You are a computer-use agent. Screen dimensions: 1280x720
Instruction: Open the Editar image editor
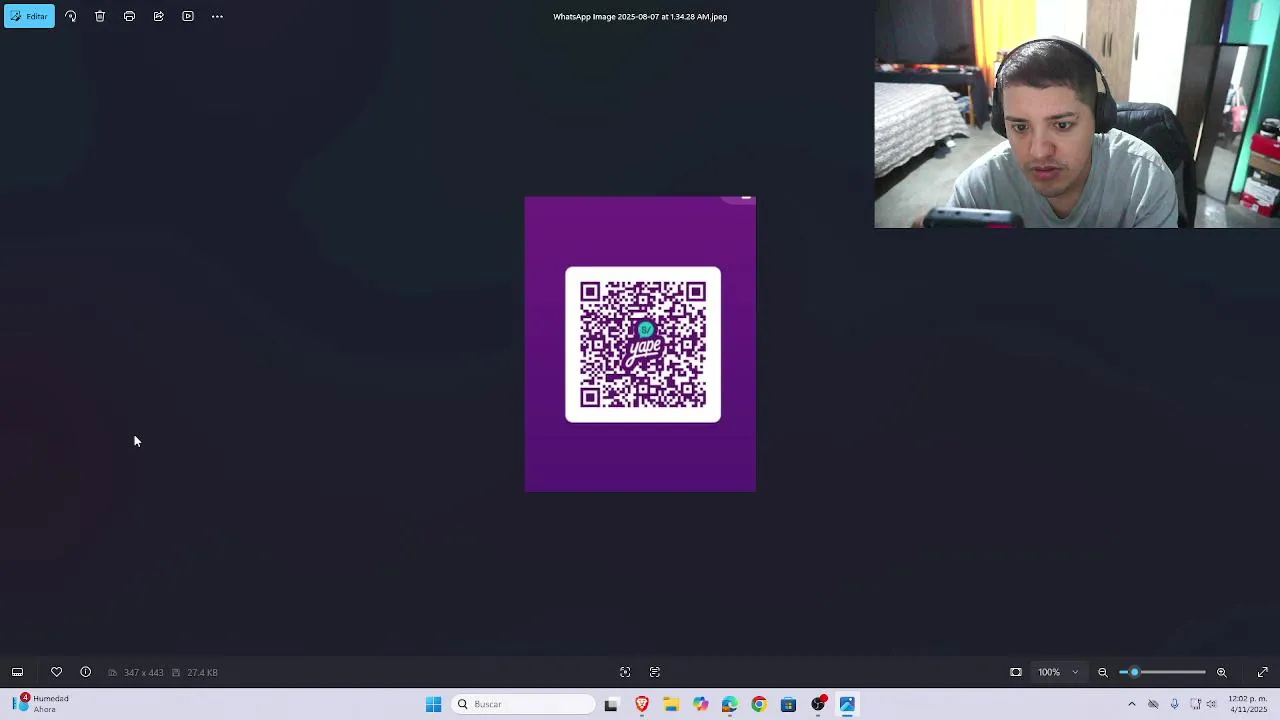coord(29,16)
